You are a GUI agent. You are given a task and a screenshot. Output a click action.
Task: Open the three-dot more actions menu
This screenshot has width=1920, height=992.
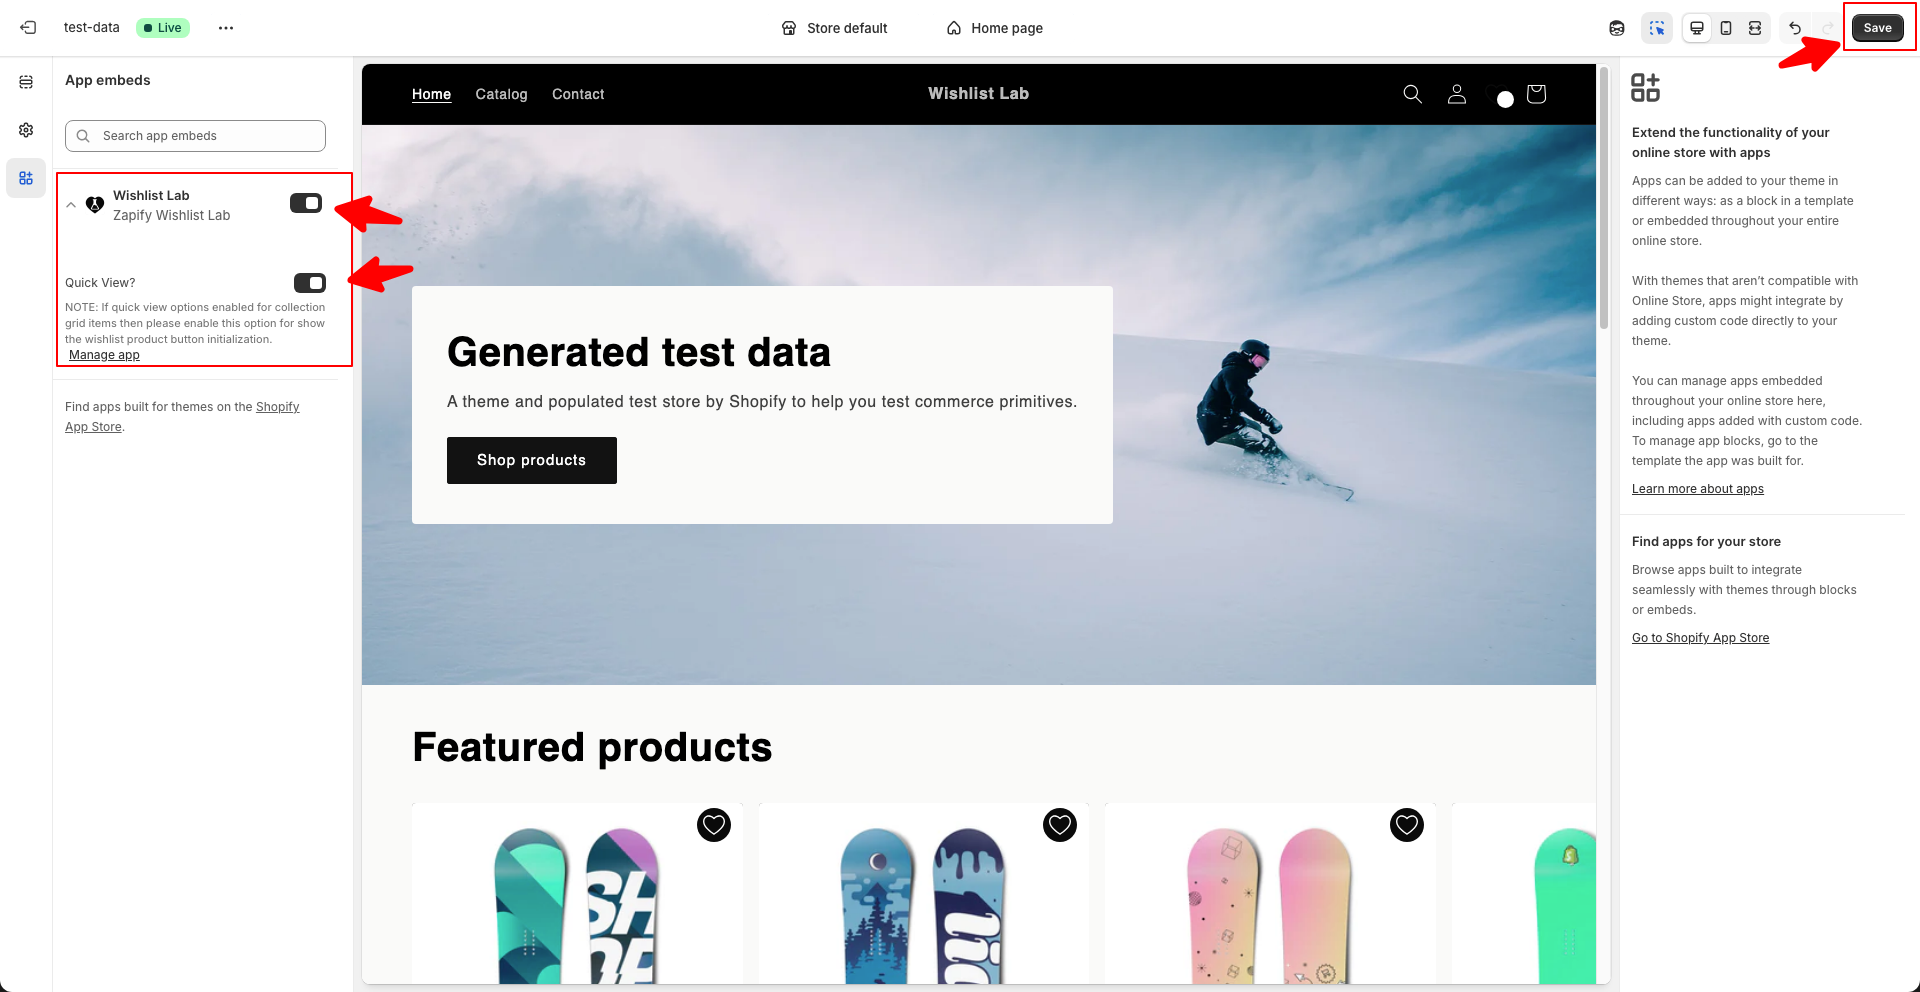point(226,28)
